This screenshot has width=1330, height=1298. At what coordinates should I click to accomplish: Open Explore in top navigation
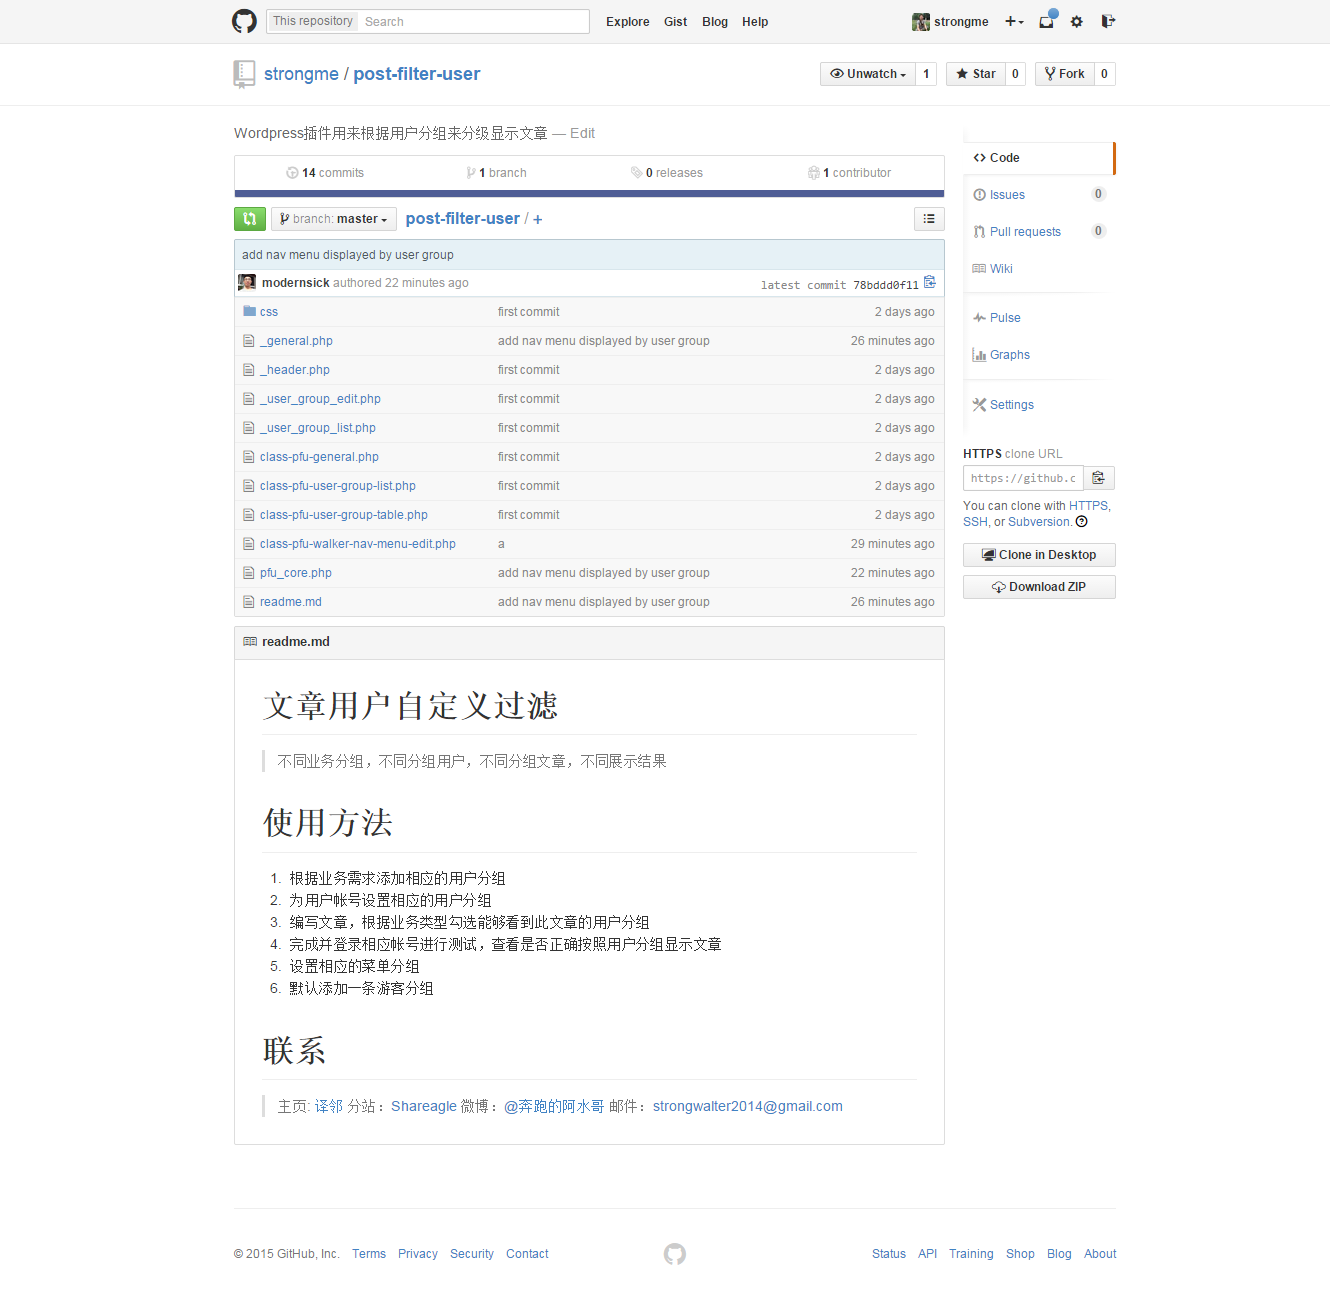click(627, 22)
